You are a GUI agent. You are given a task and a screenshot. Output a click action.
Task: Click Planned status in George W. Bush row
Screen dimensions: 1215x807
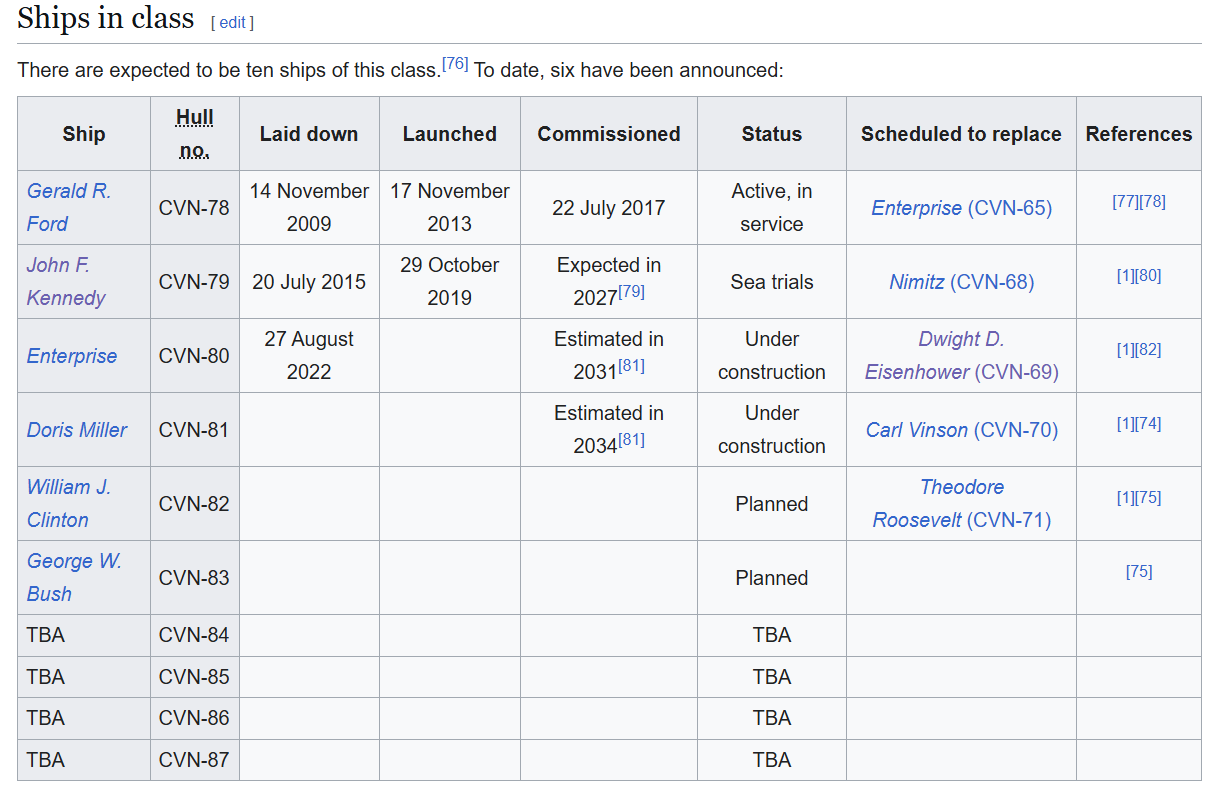(772, 578)
